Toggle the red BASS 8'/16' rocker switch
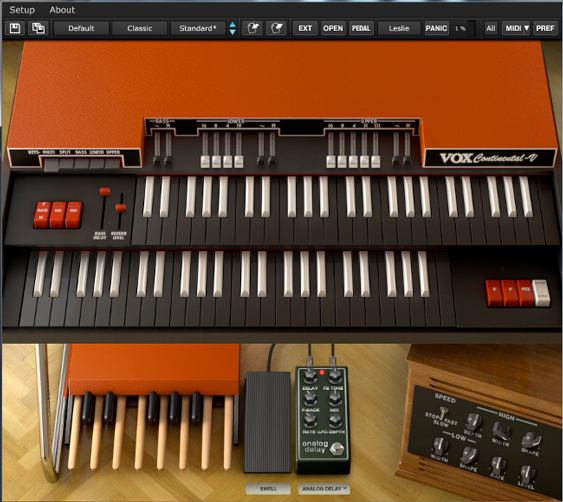 [42, 215]
